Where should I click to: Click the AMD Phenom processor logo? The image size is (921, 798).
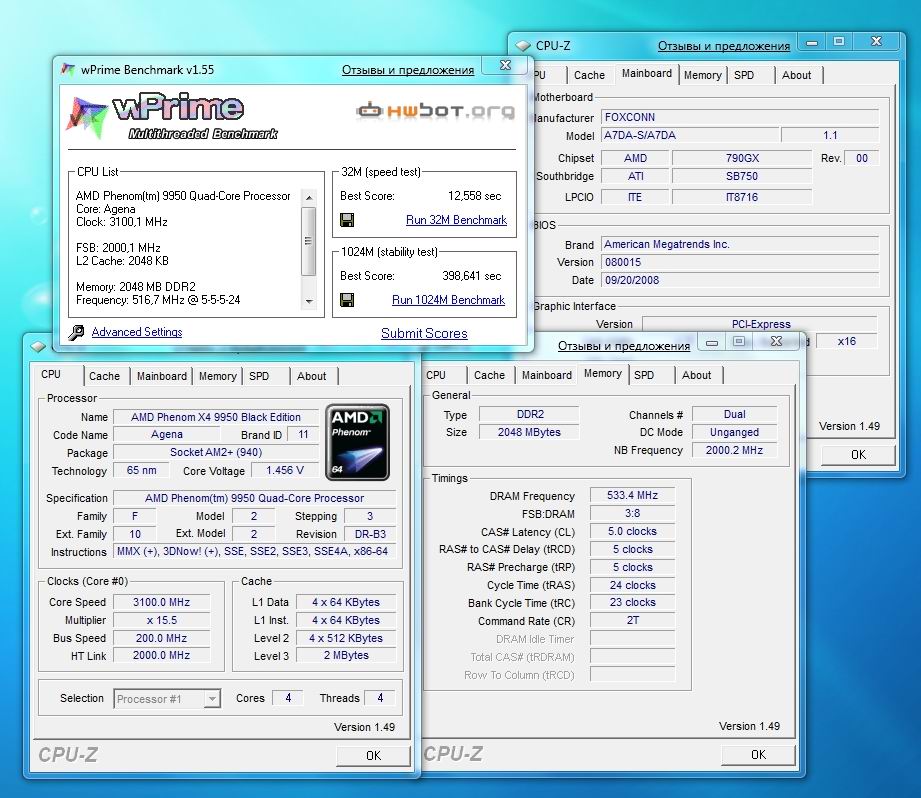358,442
